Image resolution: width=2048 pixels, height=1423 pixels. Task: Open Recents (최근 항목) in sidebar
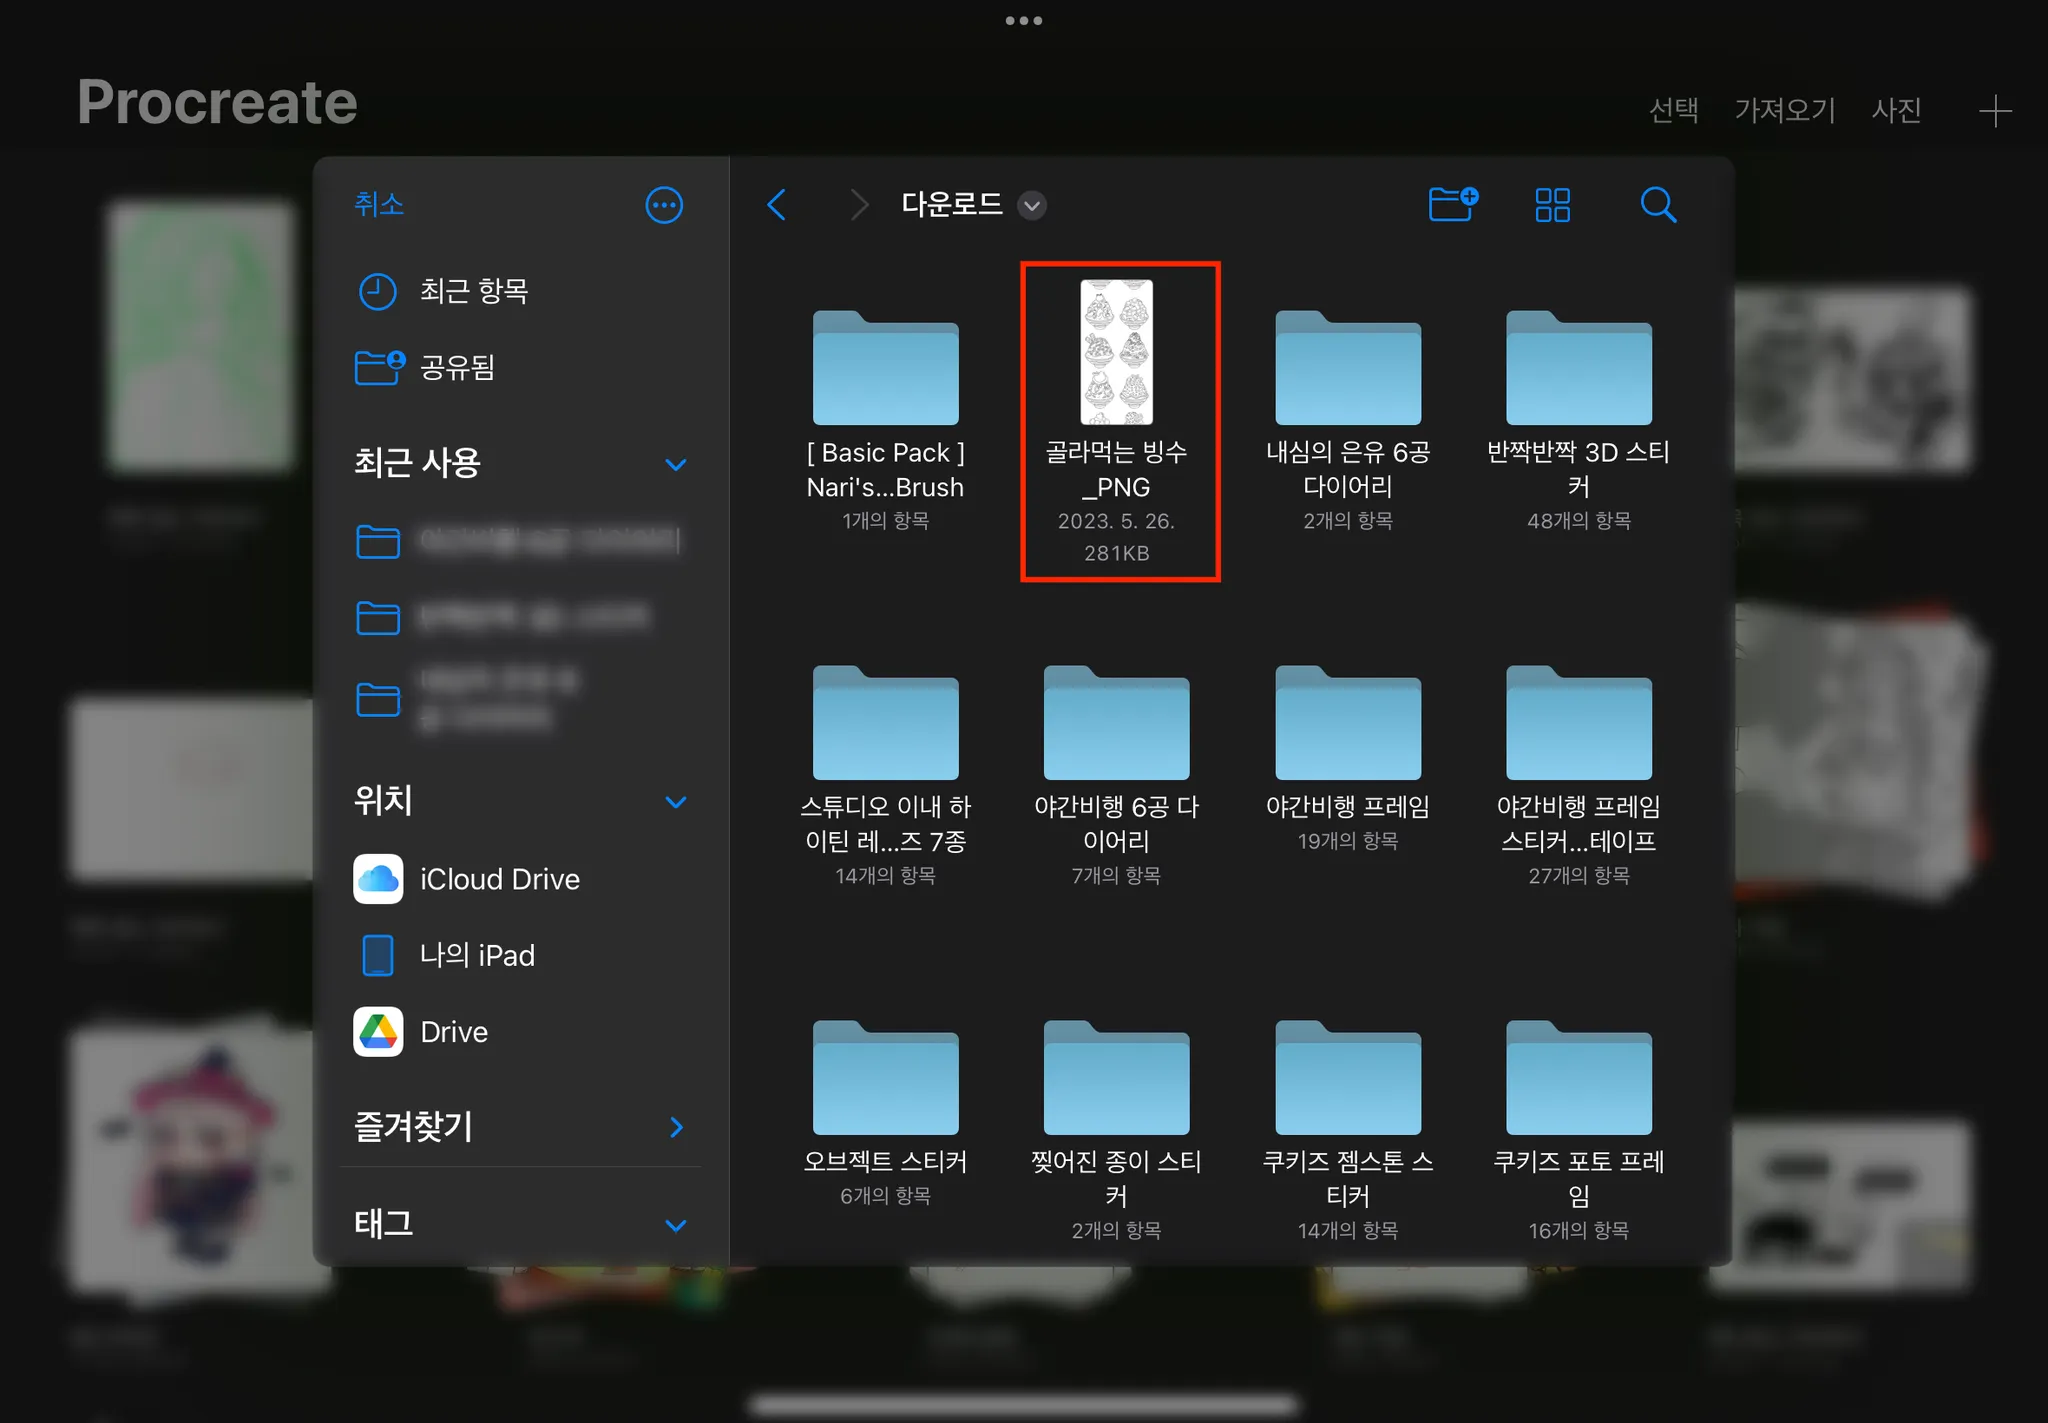(x=472, y=291)
